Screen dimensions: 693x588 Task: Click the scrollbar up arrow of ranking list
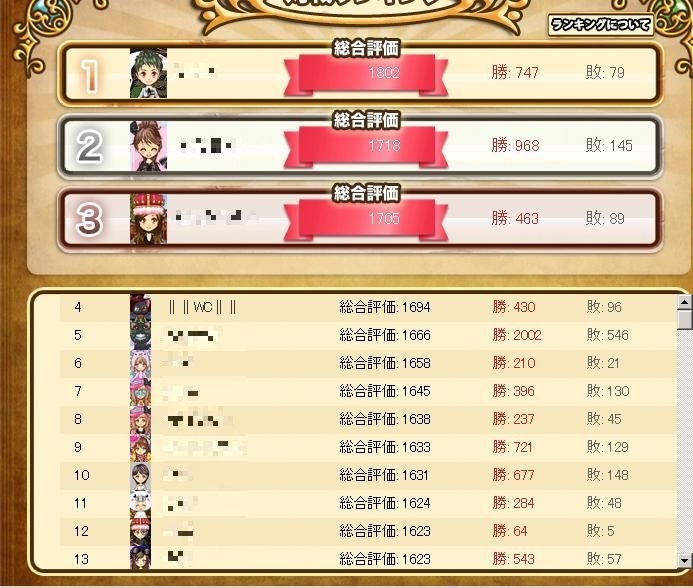pos(684,302)
